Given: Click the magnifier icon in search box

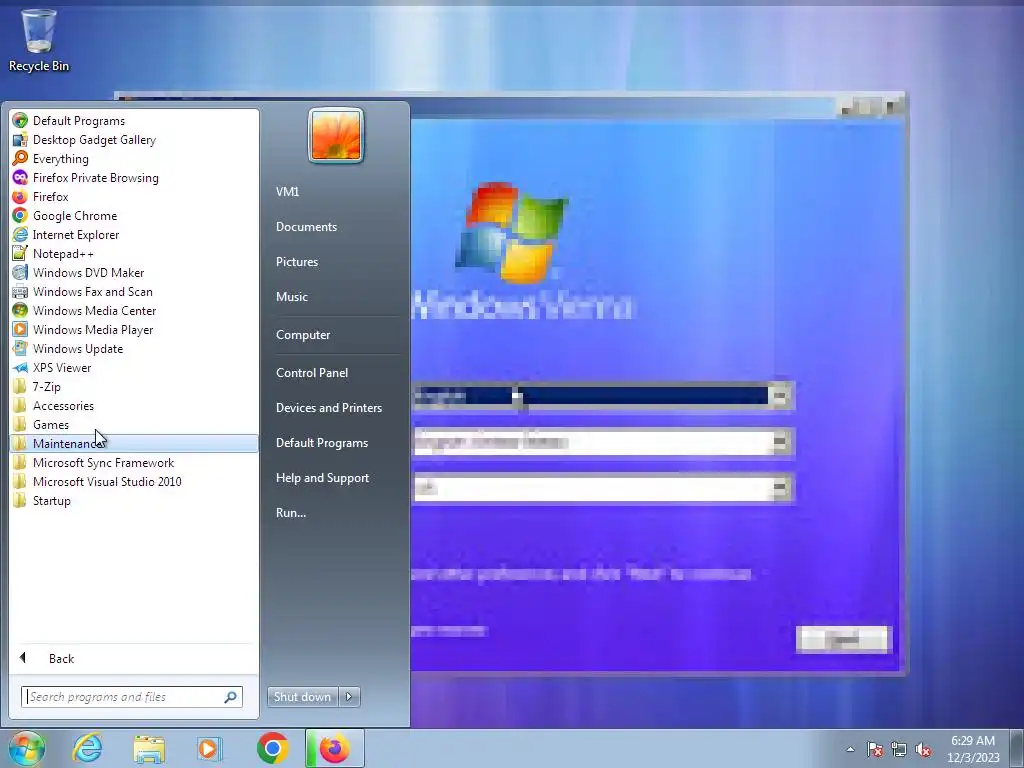Looking at the screenshot, I should pos(231,697).
